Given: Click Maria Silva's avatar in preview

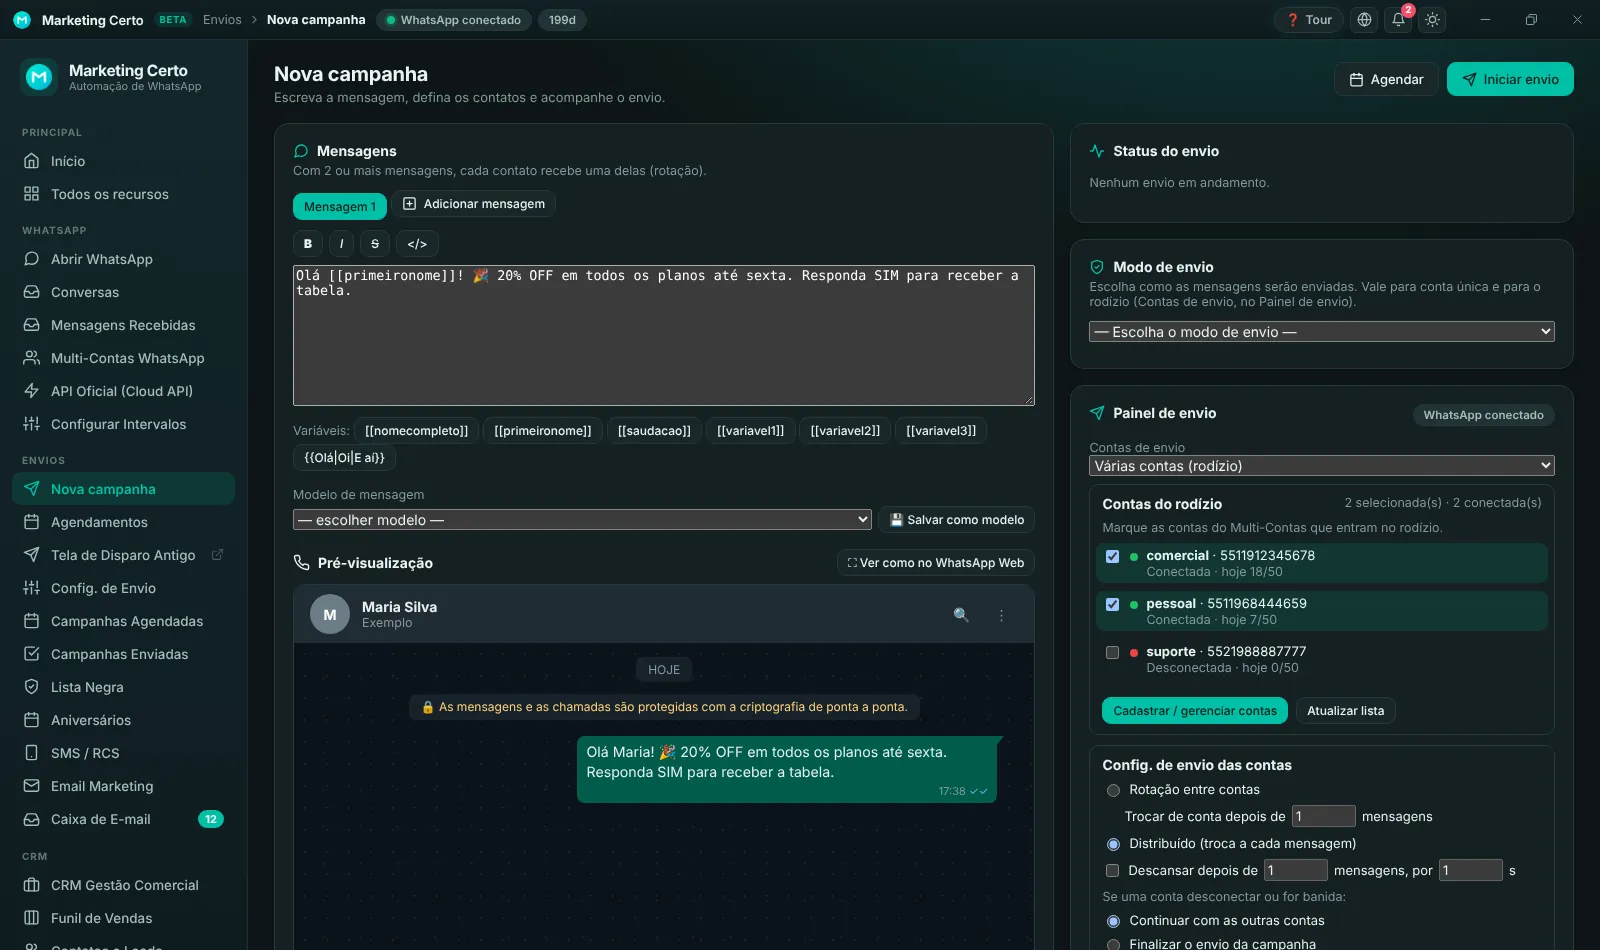Looking at the screenshot, I should 330,615.
